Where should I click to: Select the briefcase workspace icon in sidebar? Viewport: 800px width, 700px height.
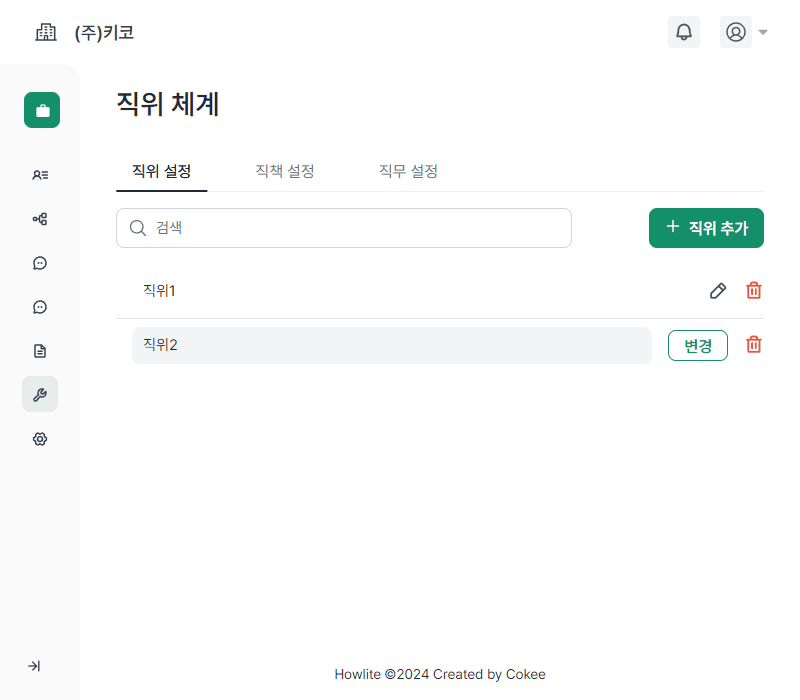tap(41, 110)
